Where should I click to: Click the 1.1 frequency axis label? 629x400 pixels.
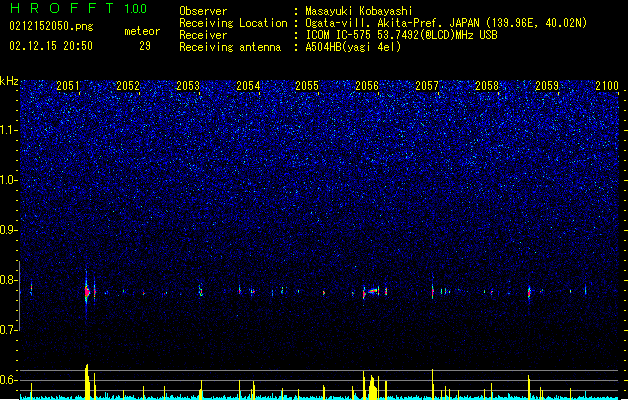click(9, 130)
